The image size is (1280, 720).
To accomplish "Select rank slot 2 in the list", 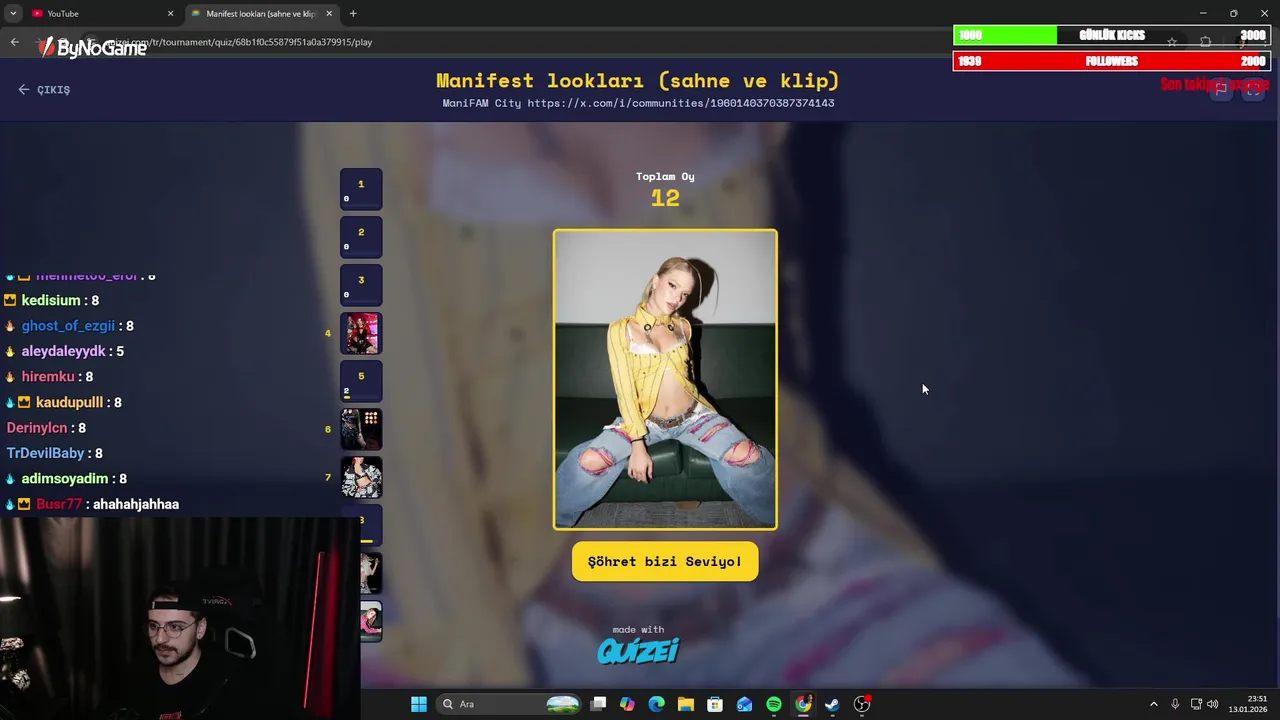I will [x=361, y=237].
